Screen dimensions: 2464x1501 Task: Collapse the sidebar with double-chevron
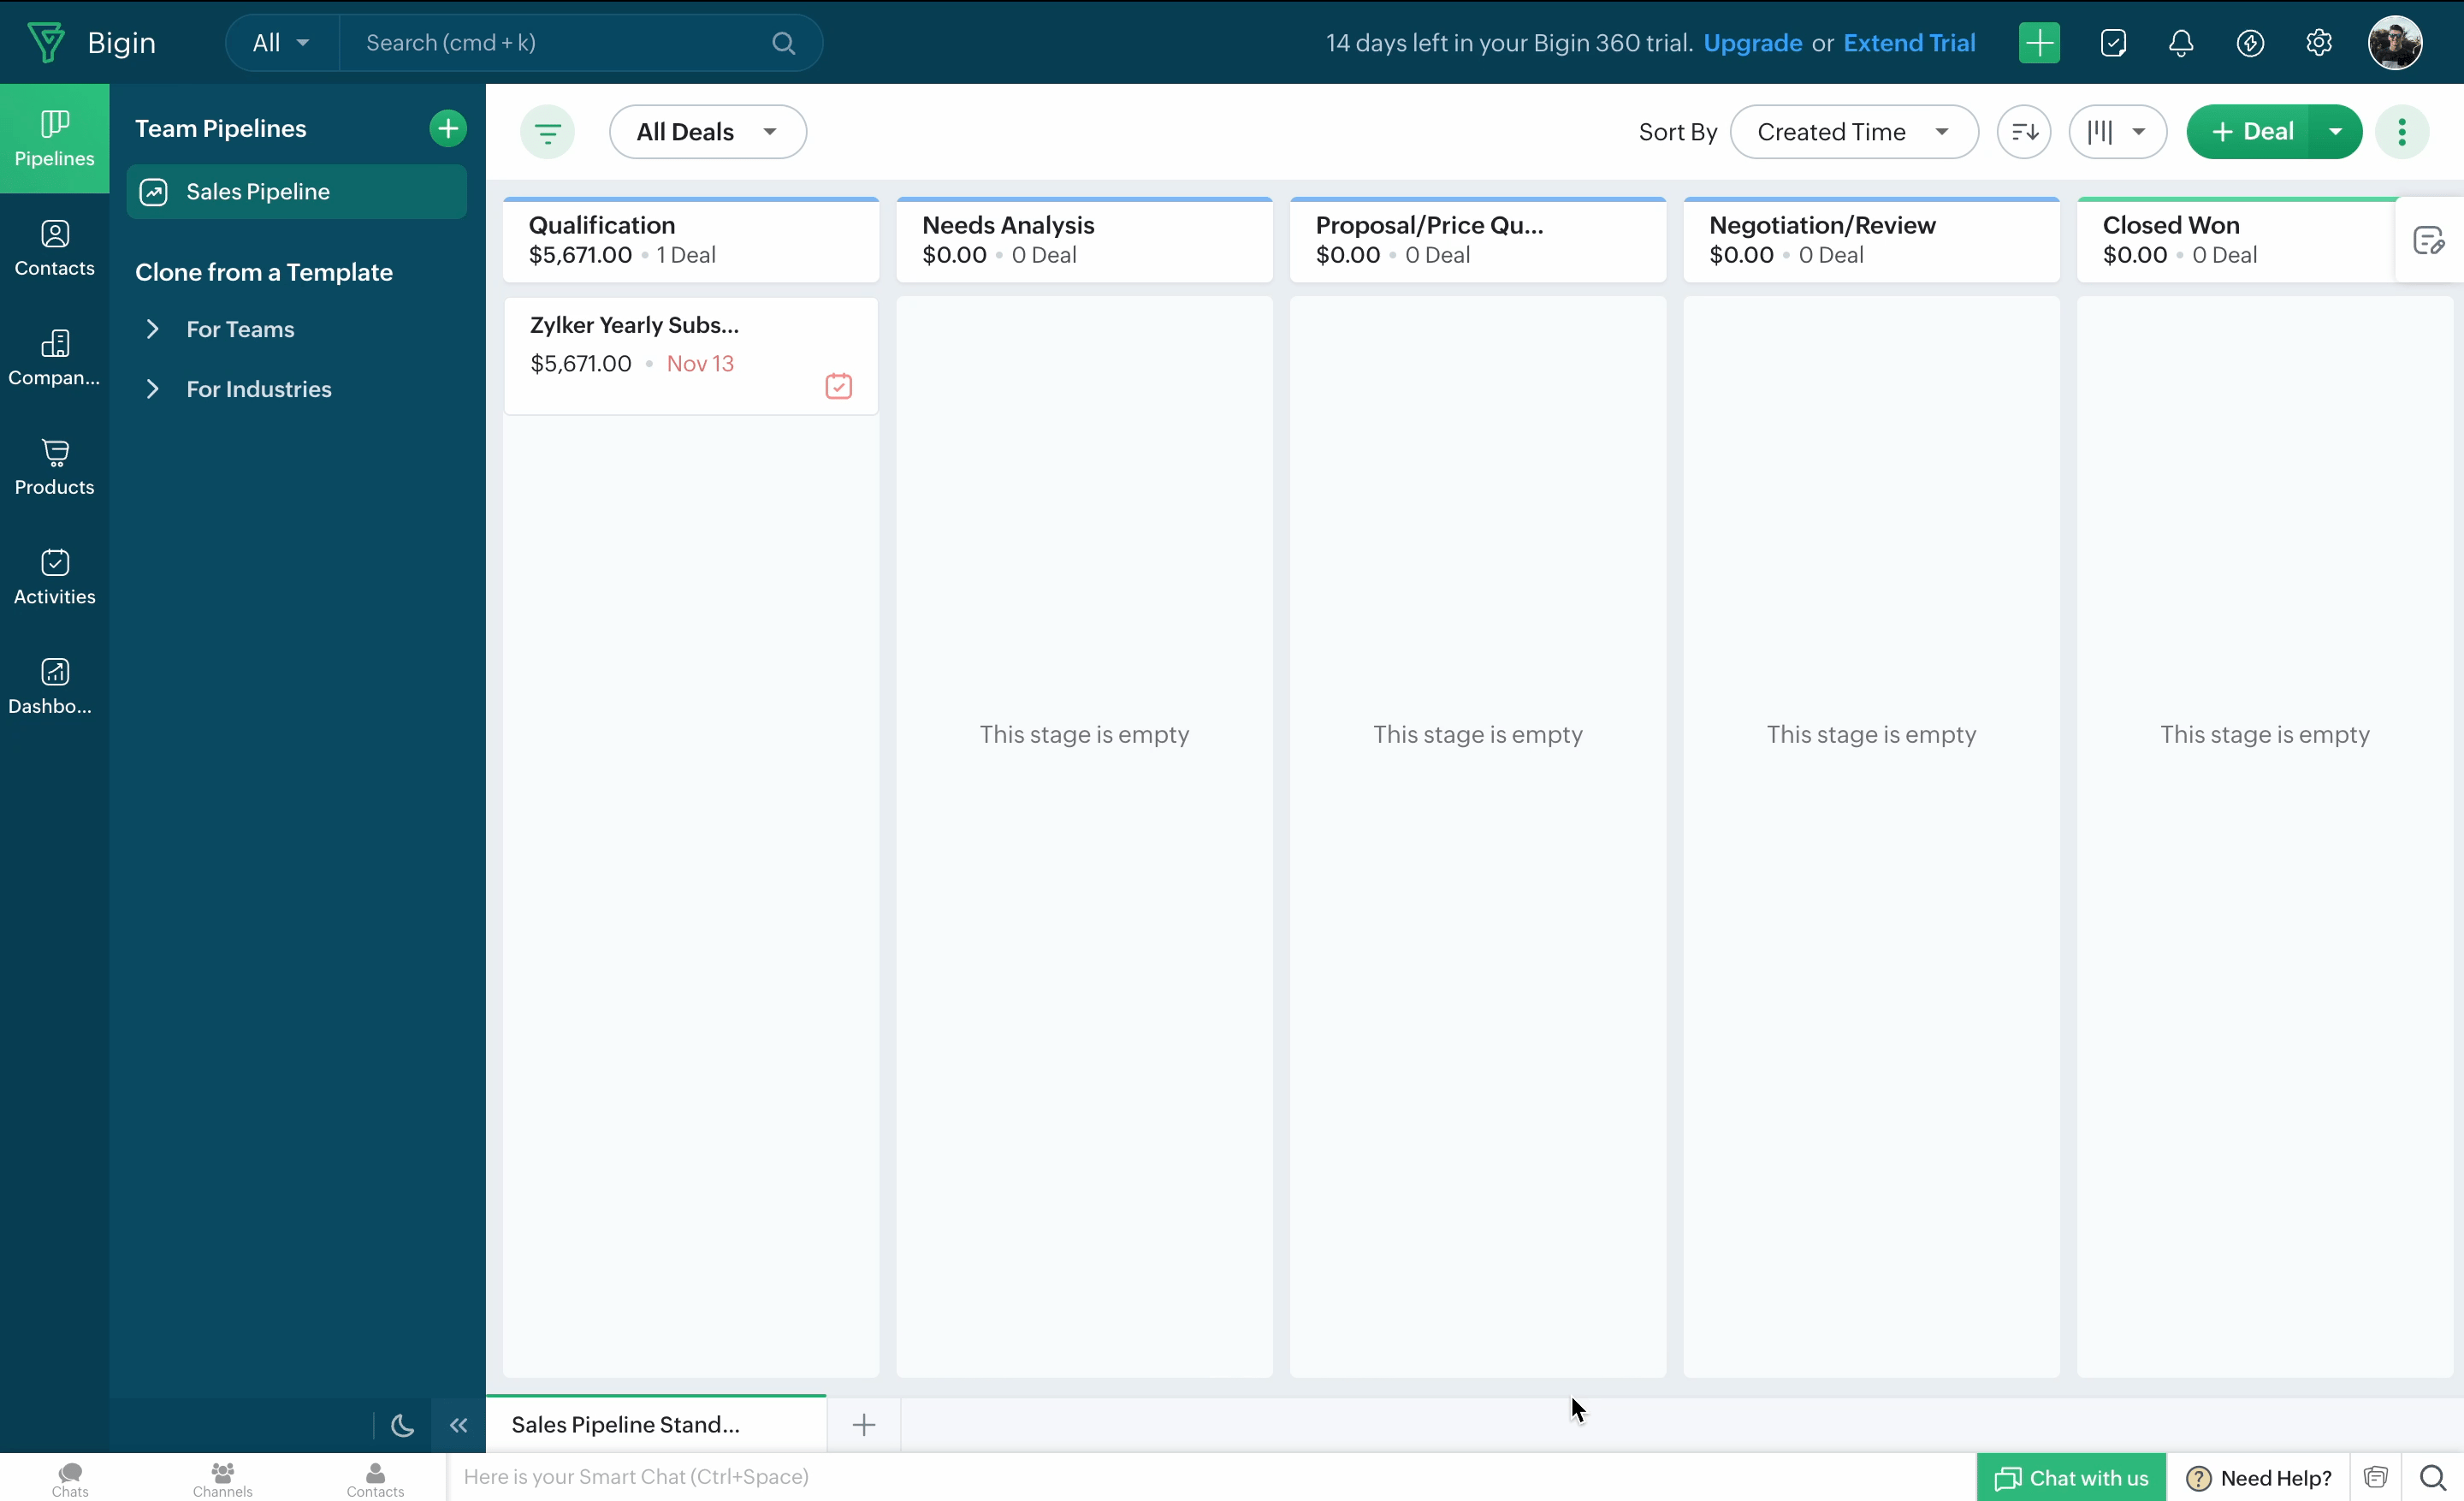(458, 1425)
